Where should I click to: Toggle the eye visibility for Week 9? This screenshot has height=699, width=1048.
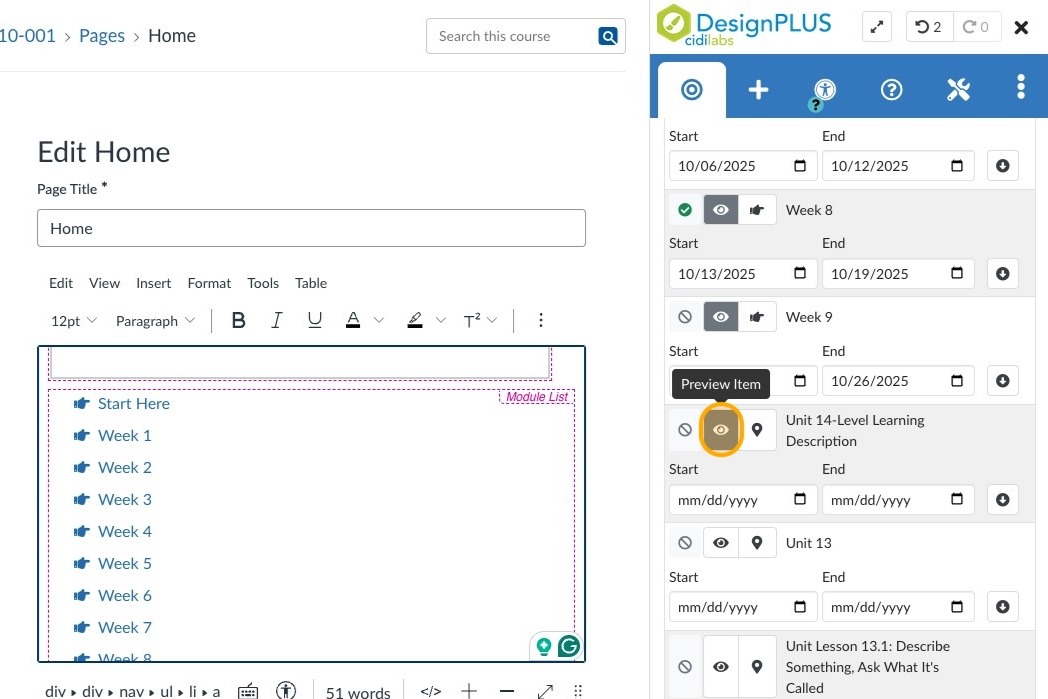point(721,317)
